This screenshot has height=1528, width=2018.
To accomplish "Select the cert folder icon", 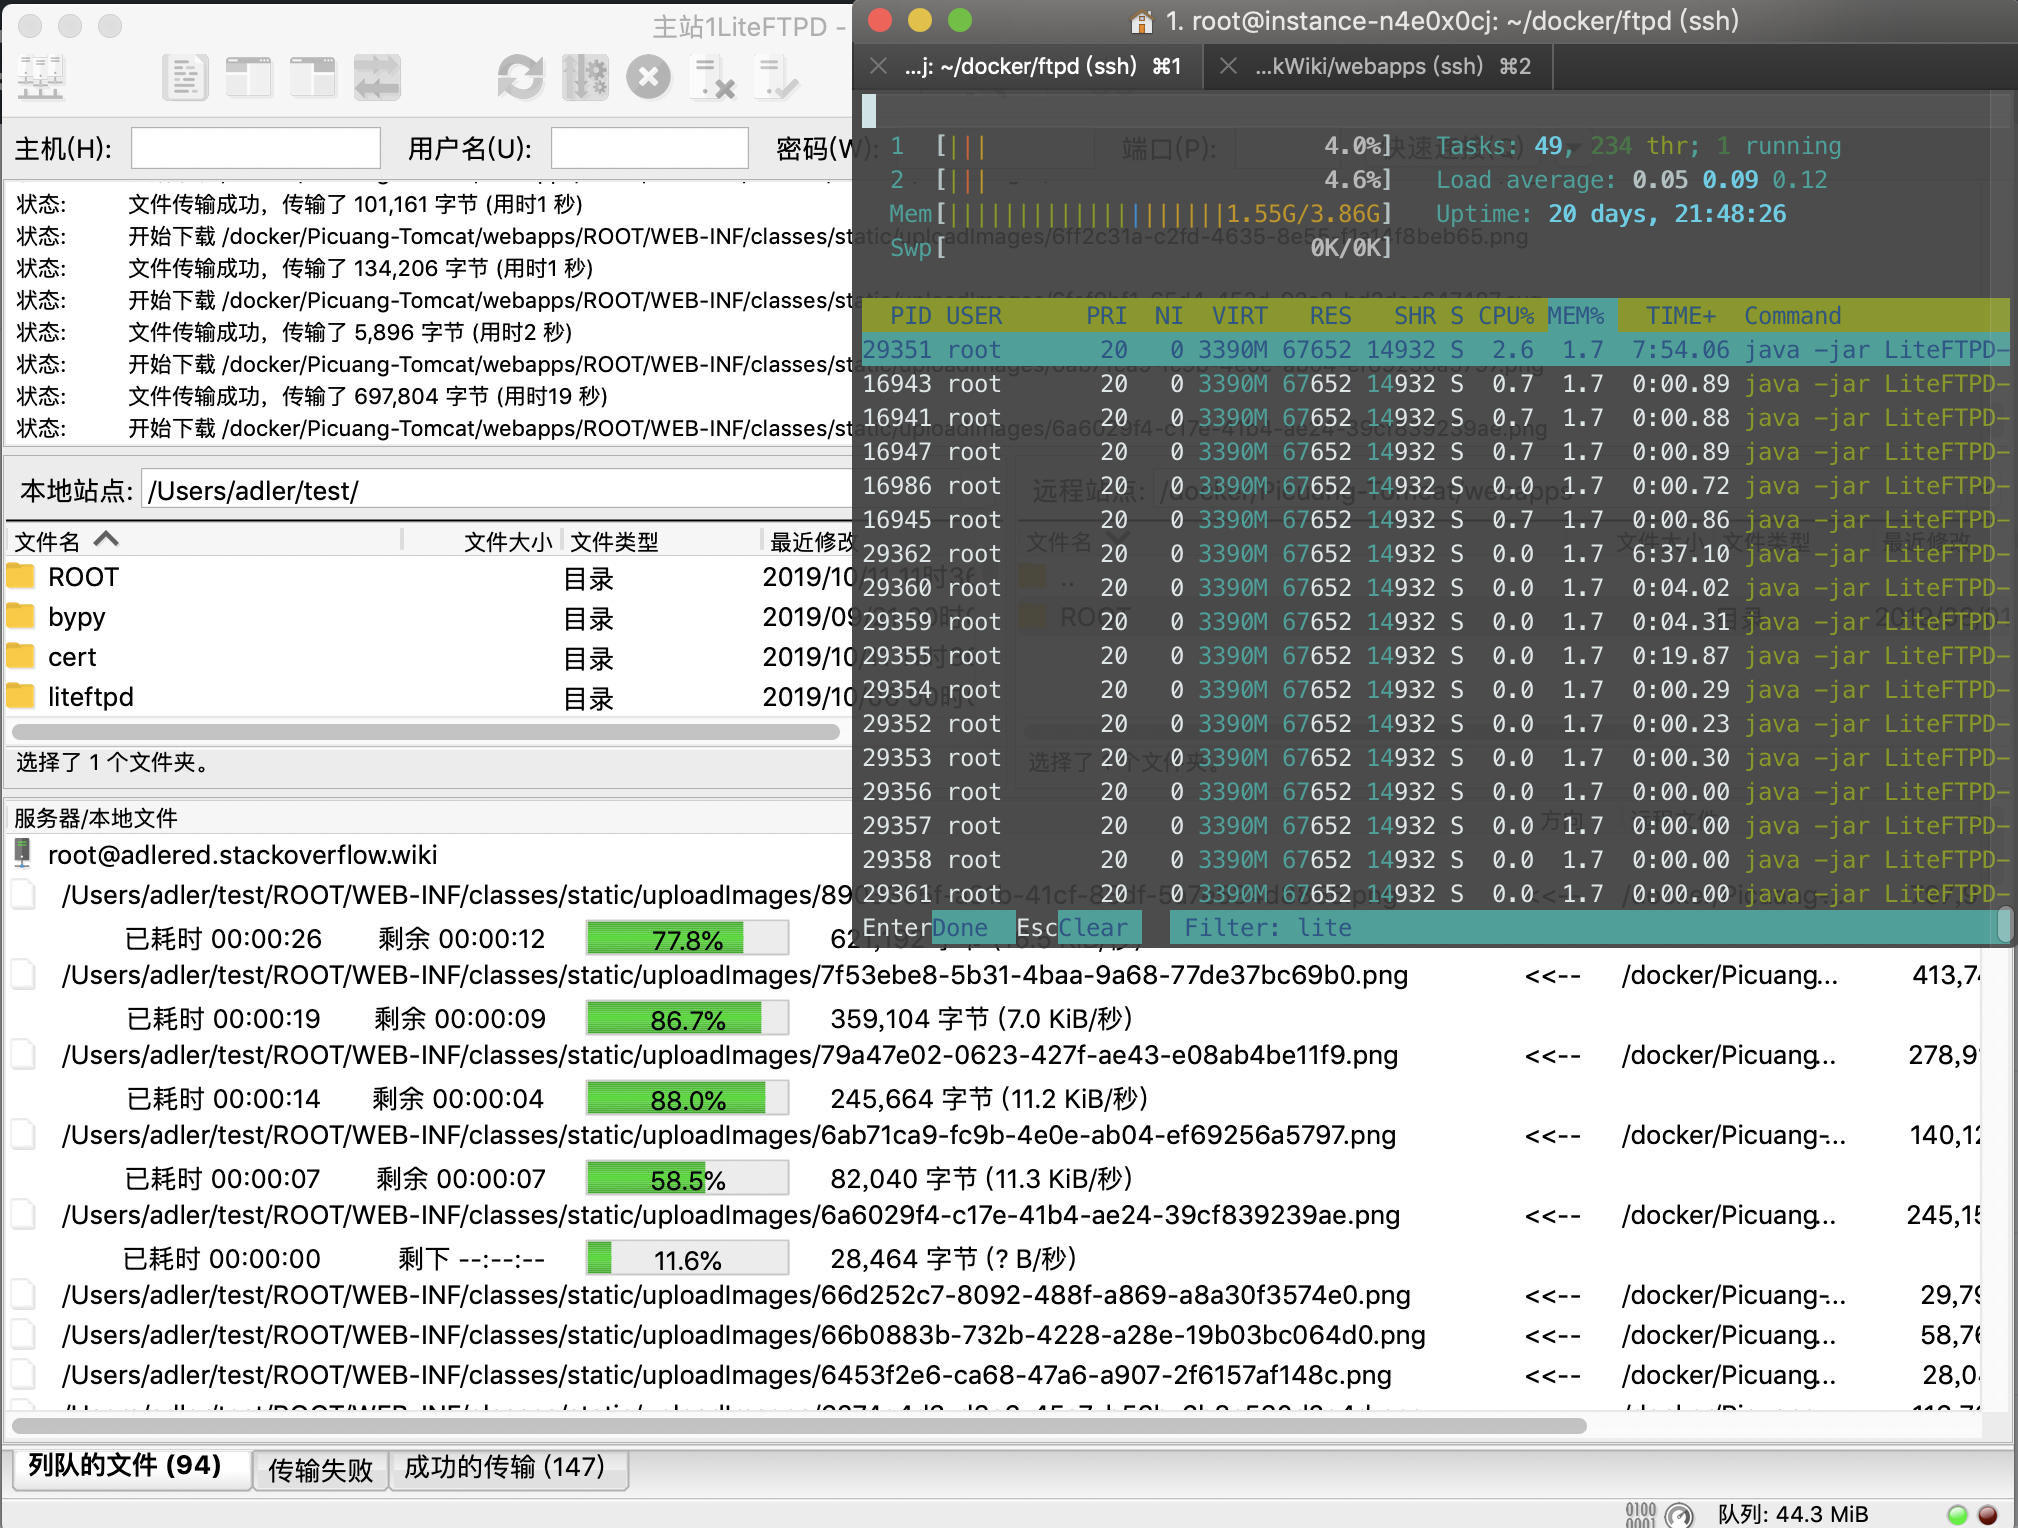I will [x=20, y=656].
